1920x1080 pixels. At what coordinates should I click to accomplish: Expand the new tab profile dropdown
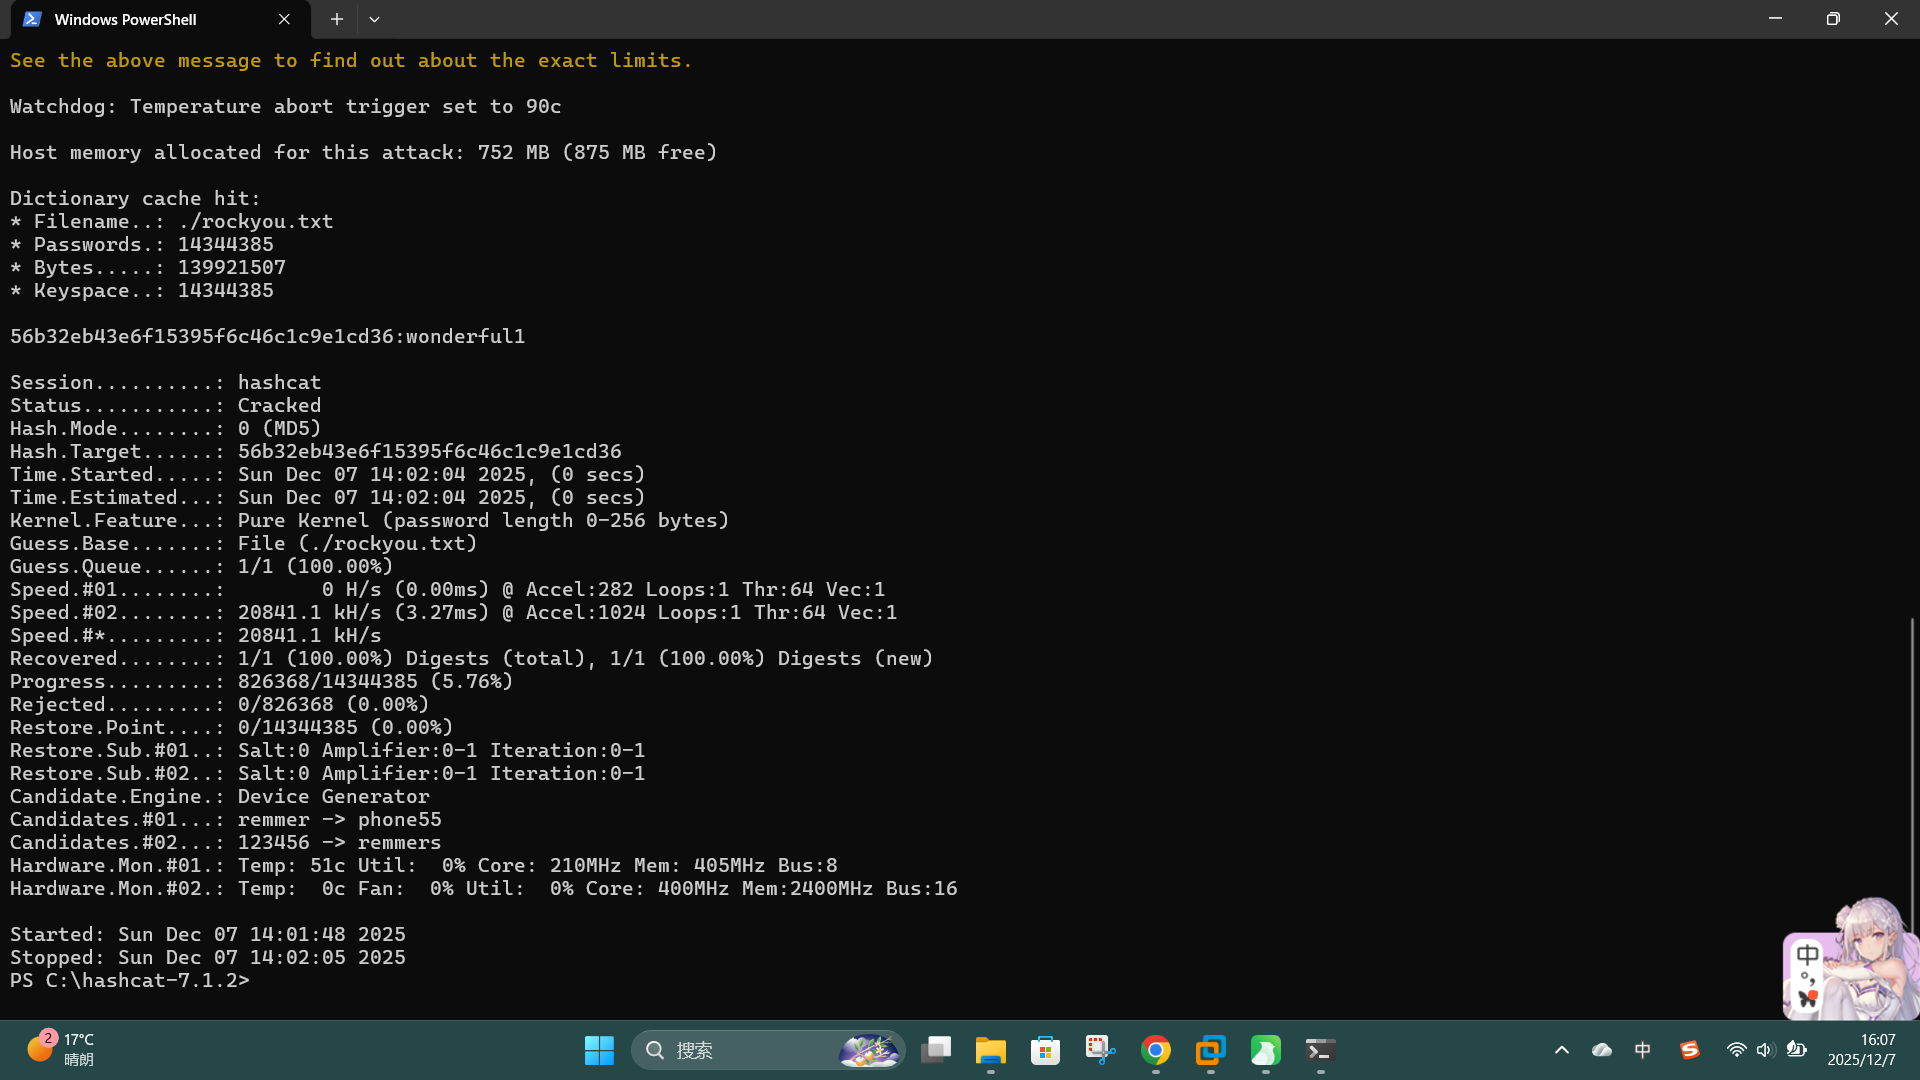pyautogui.click(x=374, y=19)
